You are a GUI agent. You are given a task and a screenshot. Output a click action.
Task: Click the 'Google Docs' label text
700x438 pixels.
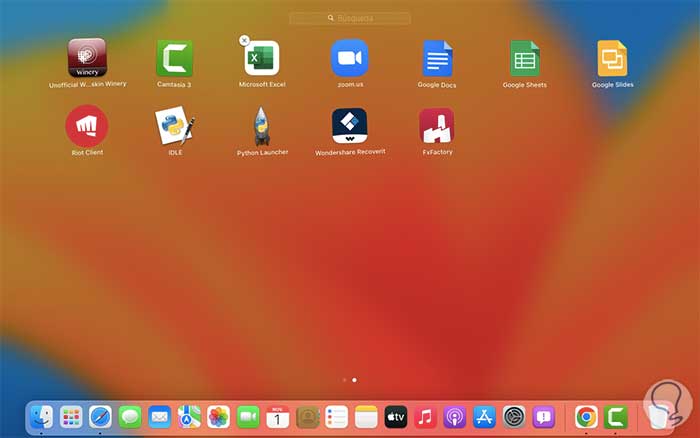437,85
